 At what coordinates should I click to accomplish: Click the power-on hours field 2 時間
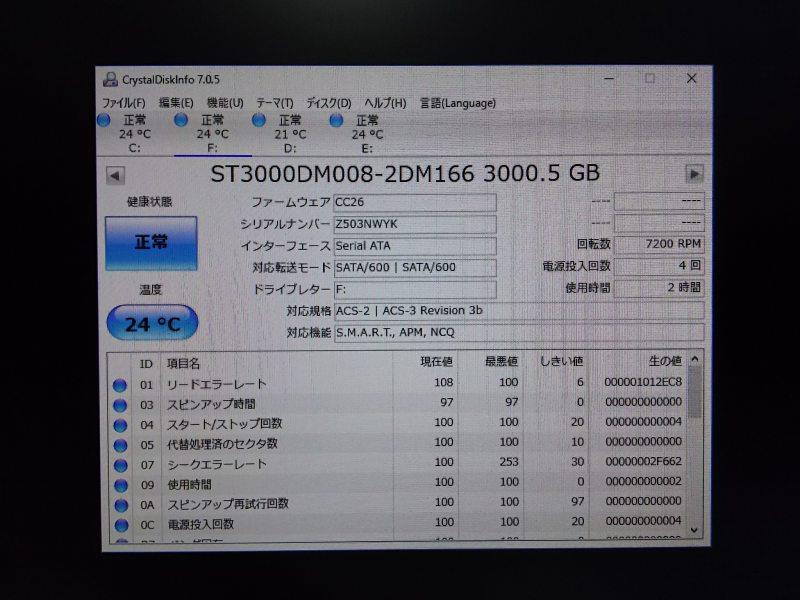659,288
